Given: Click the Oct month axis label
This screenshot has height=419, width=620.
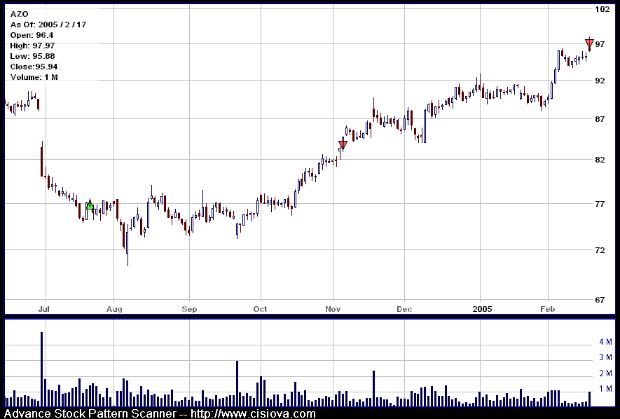Looking at the screenshot, I should tap(260, 309).
